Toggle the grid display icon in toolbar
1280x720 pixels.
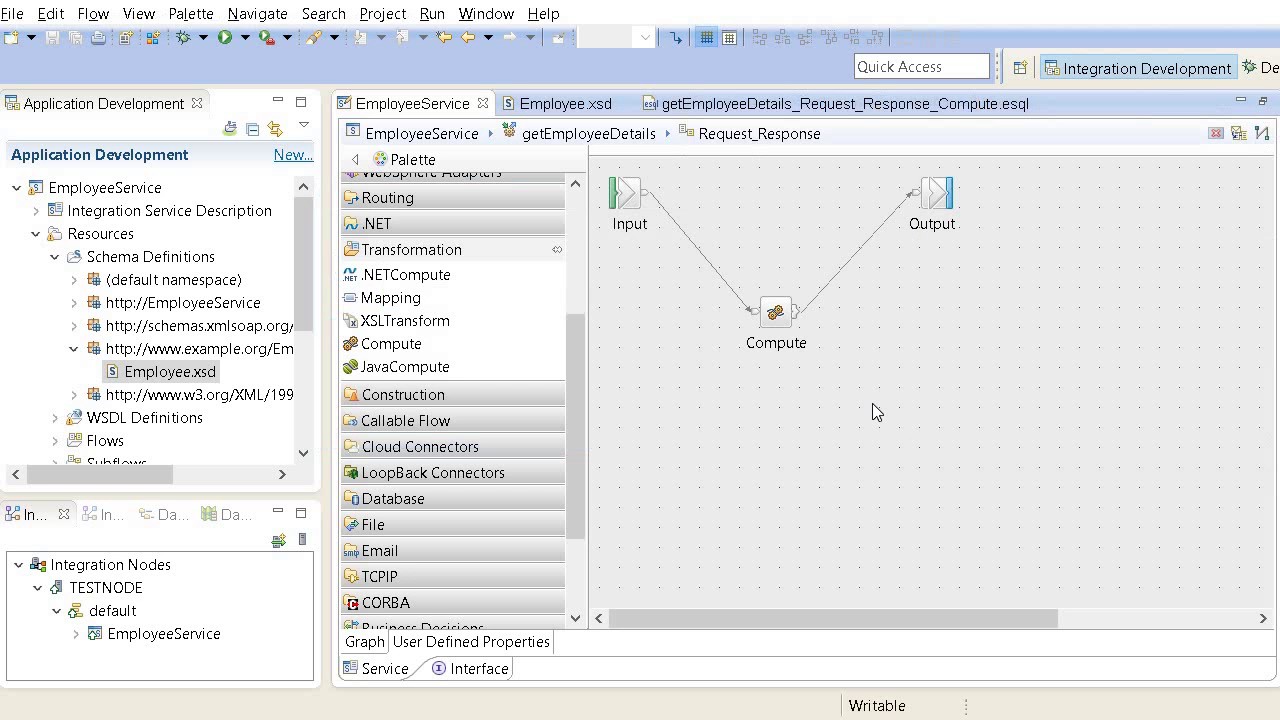(x=707, y=38)
